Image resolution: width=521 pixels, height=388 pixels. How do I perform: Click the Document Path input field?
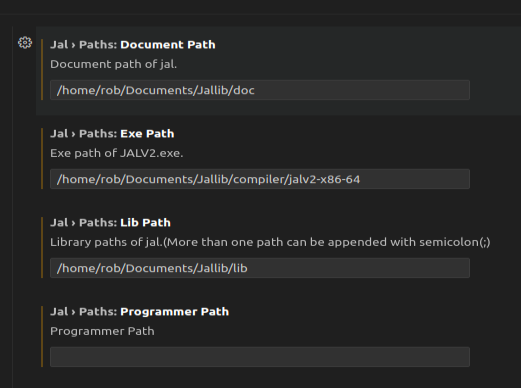260,90
